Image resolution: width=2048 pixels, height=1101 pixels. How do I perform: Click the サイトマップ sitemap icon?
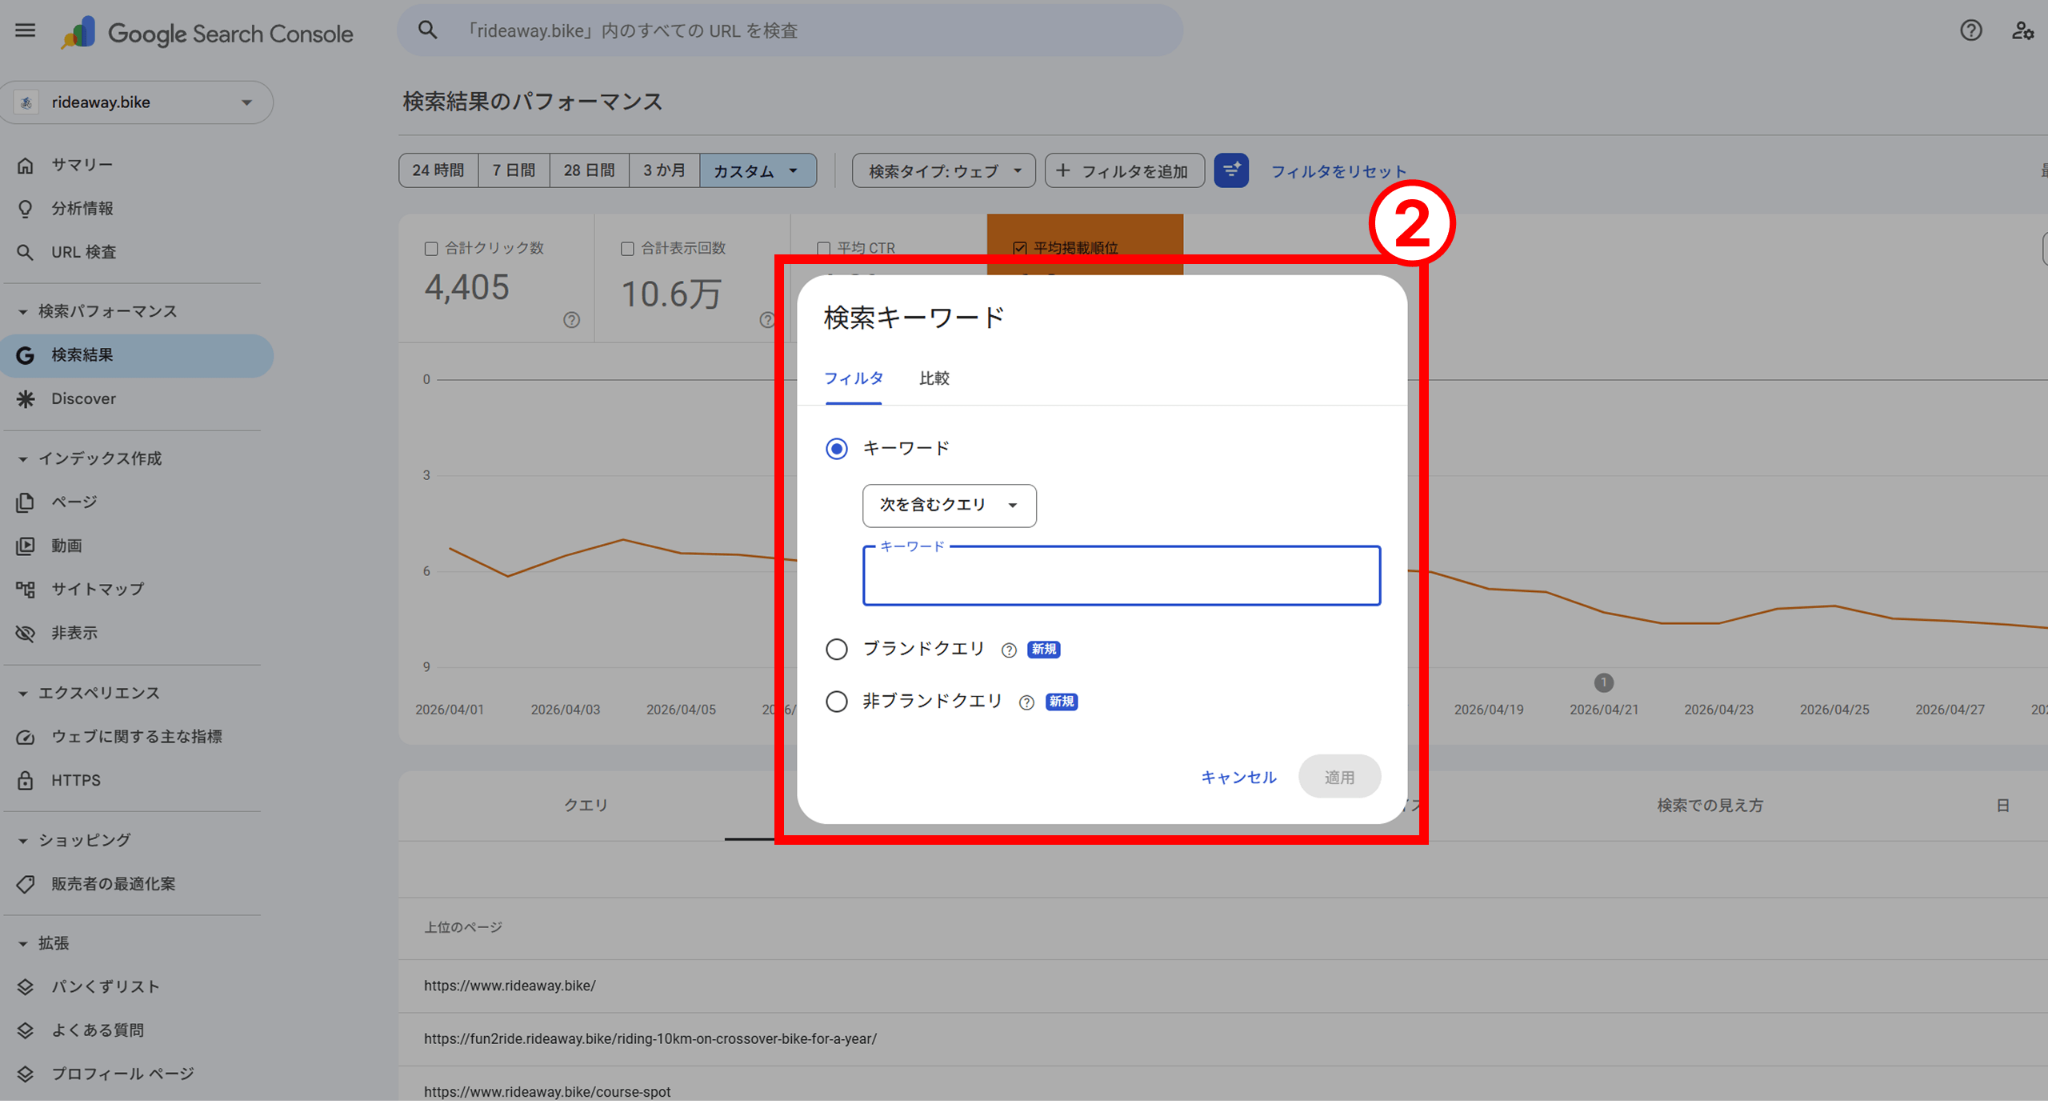(25, 589)
